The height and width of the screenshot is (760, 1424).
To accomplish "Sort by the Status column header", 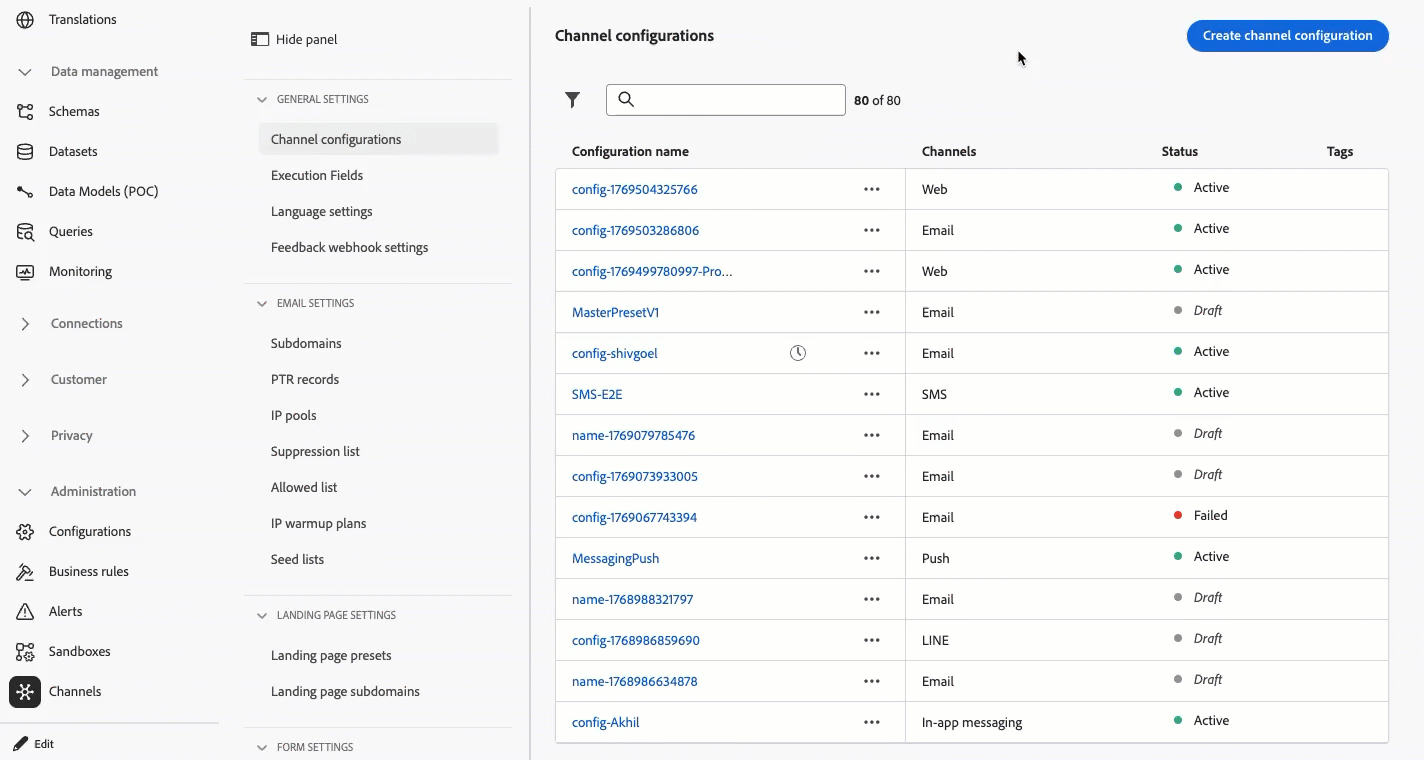I will 1179,152.
